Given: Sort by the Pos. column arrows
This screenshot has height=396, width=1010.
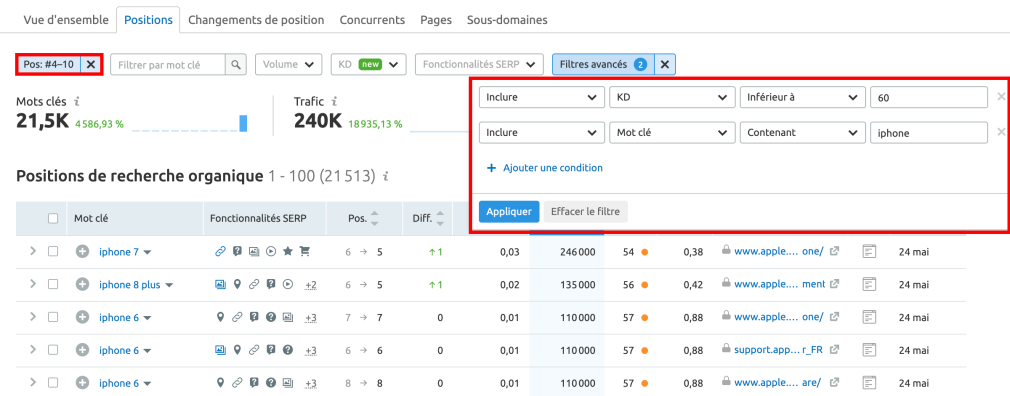Looking at the screenshot, I should pos(375,218).
